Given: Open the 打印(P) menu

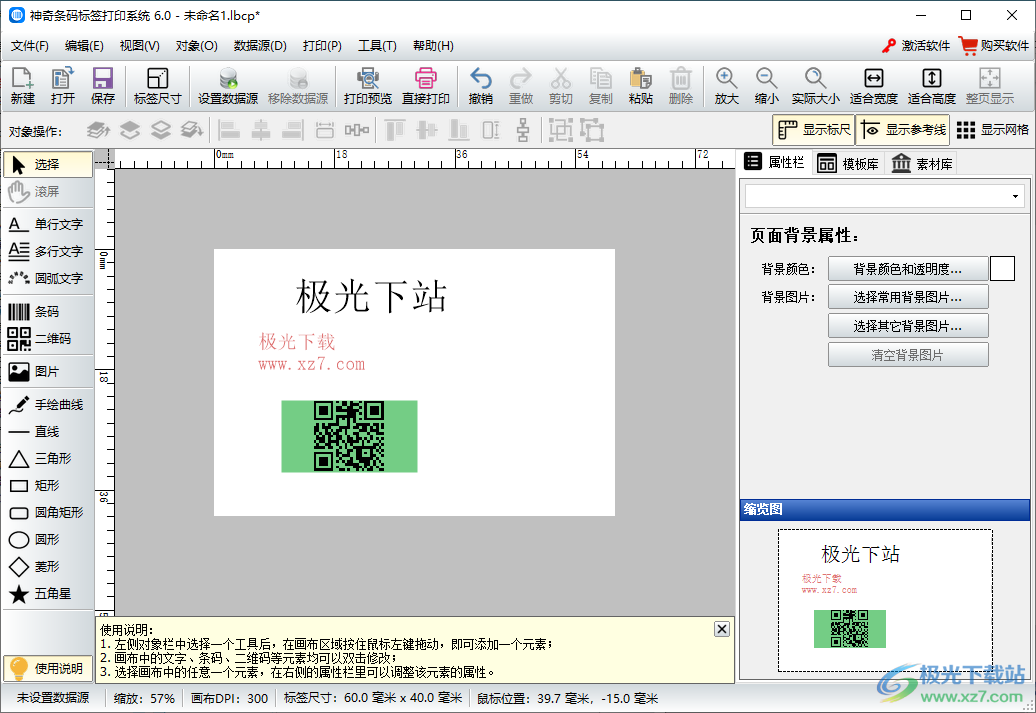Looking at the screenshot, I should (x=322, y=46).
